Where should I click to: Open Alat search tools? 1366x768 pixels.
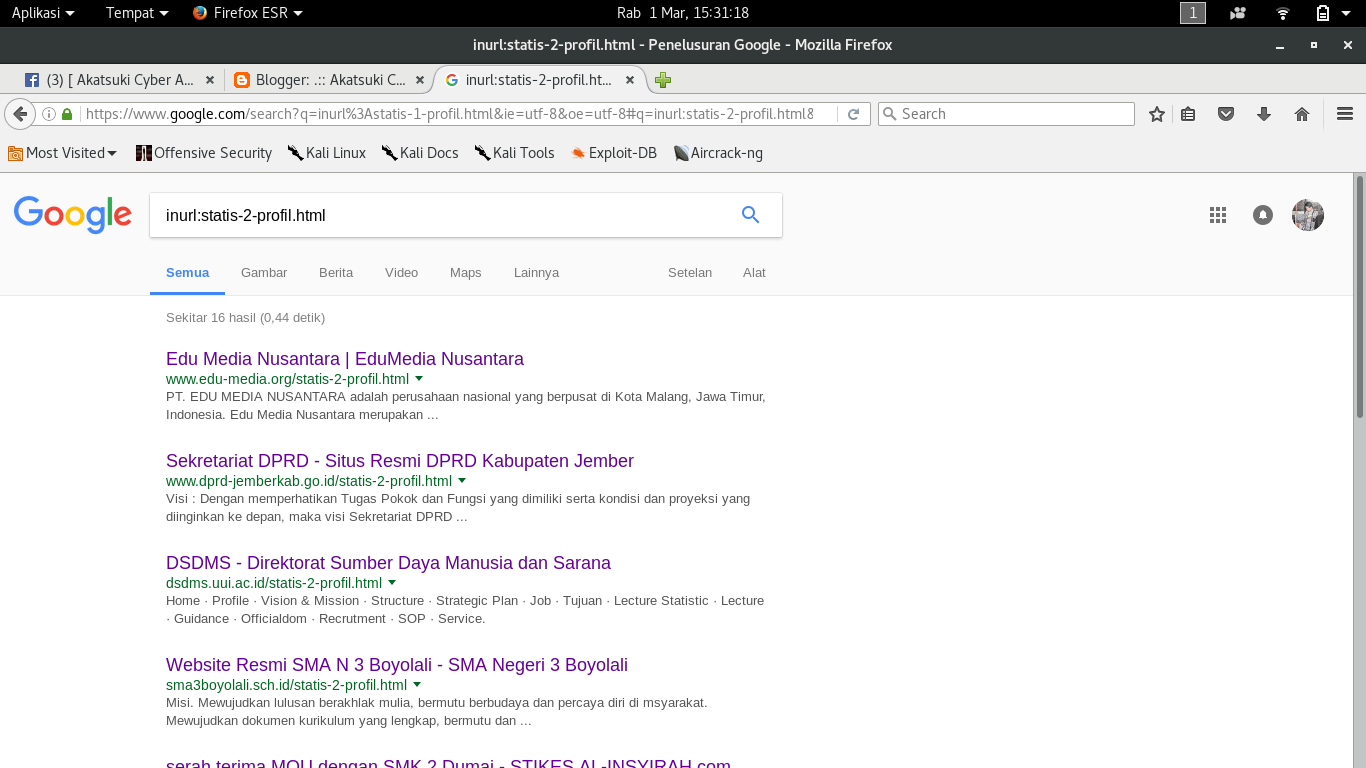[754, 273]
